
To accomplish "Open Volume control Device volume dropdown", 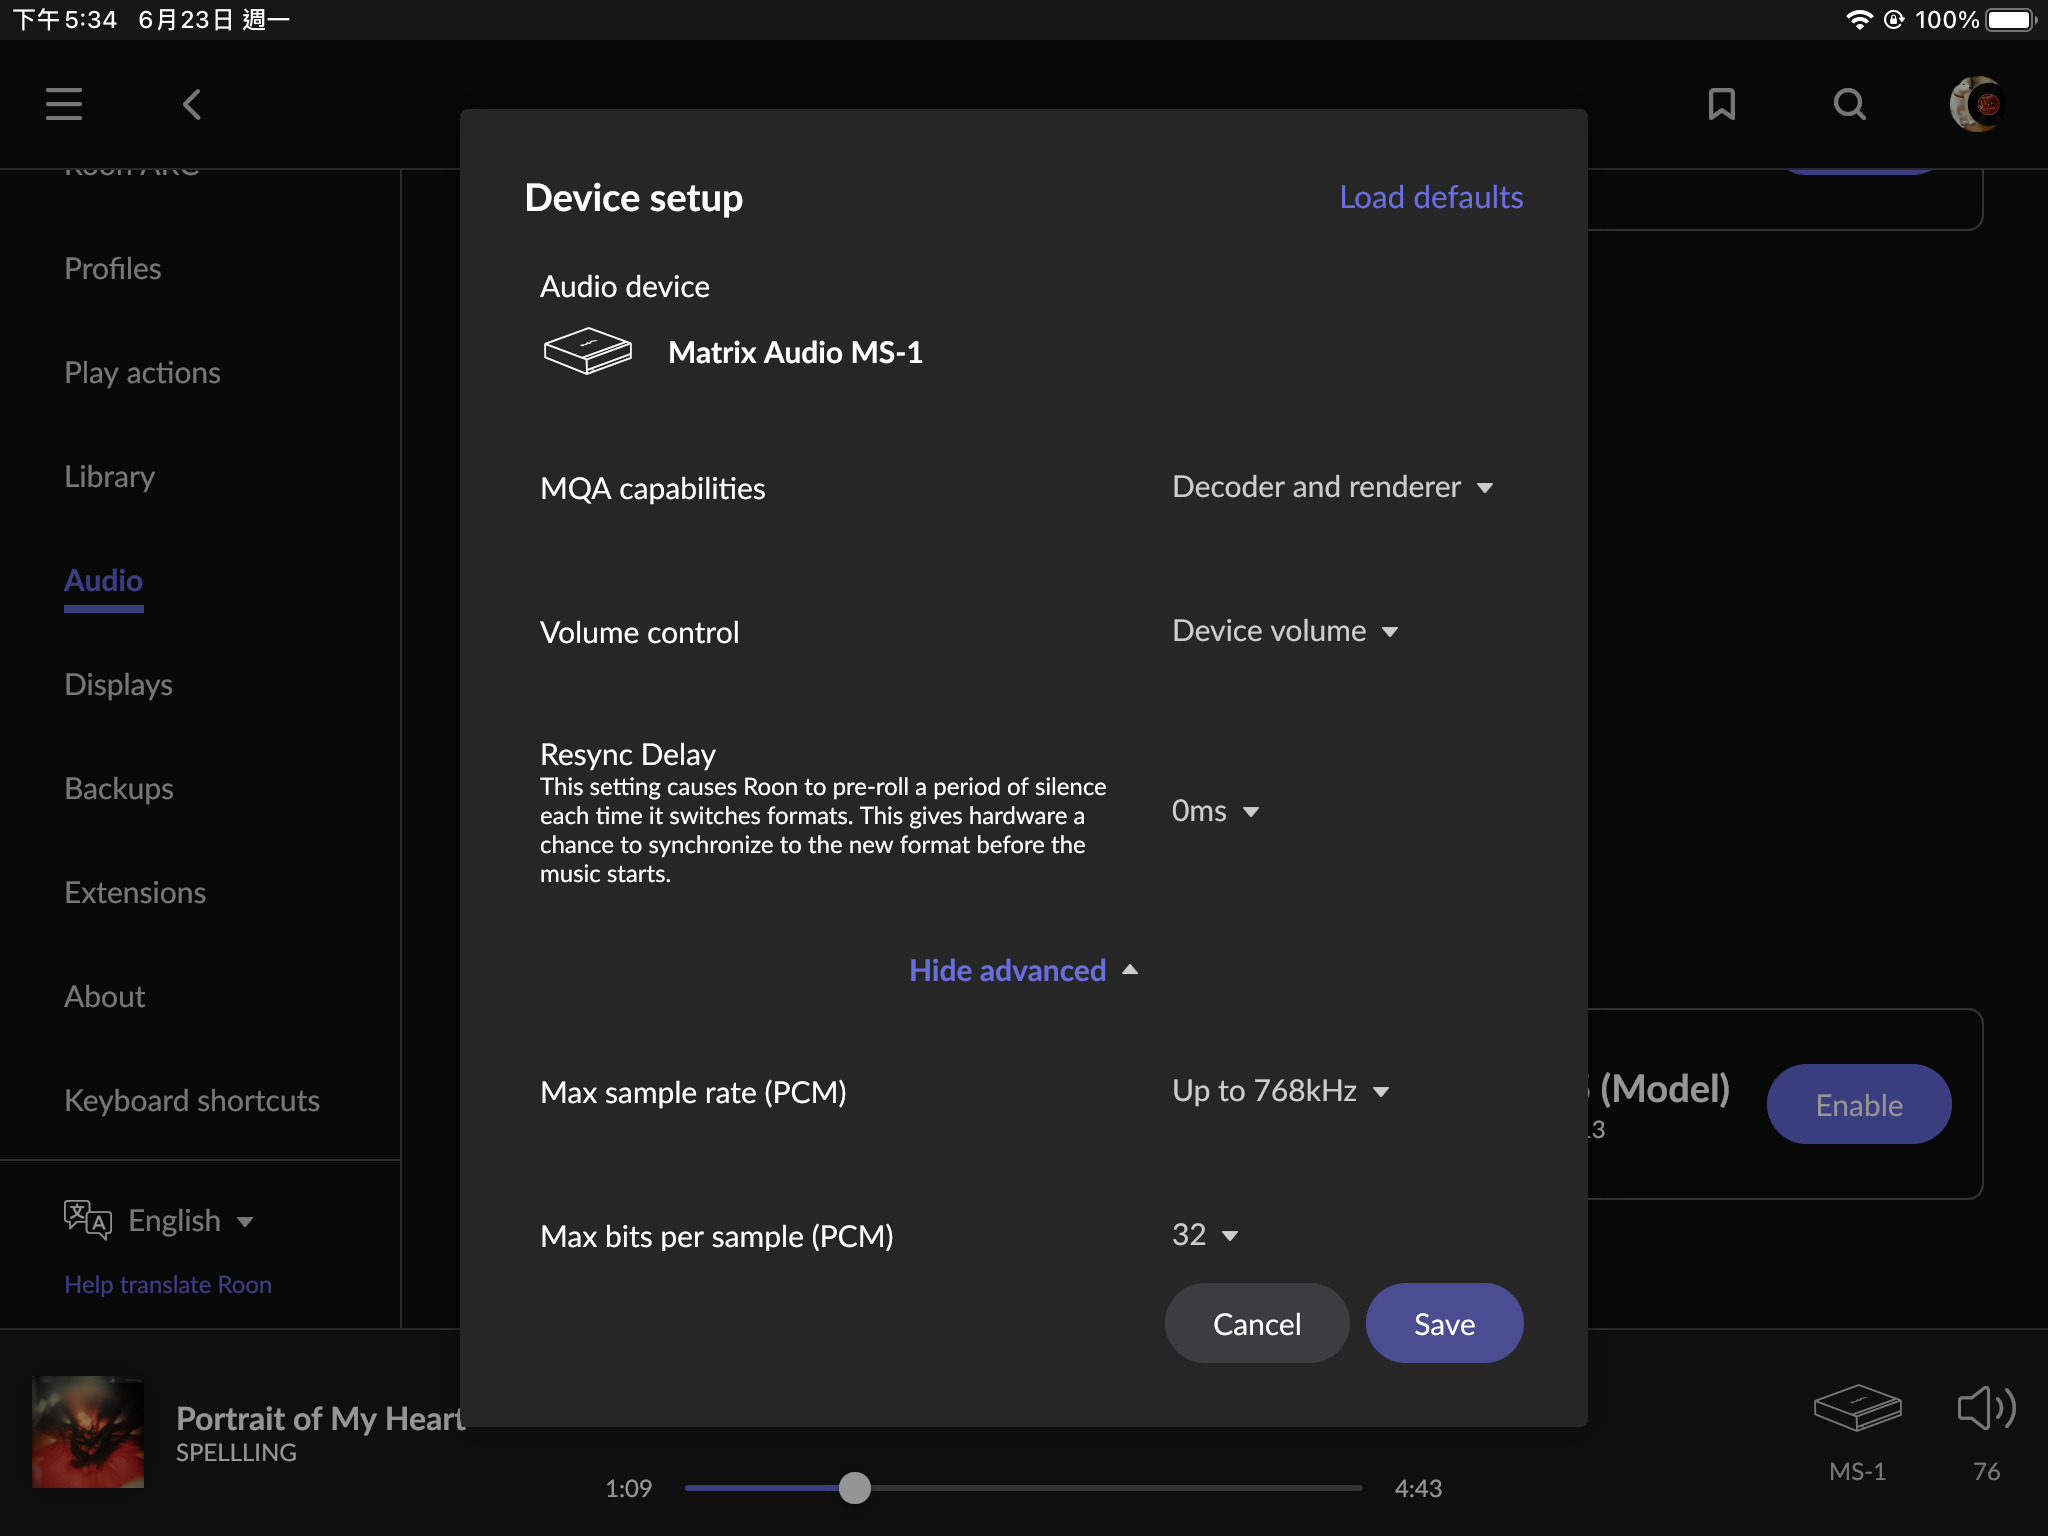I will pyautogui.click(x=1285, y=631).
